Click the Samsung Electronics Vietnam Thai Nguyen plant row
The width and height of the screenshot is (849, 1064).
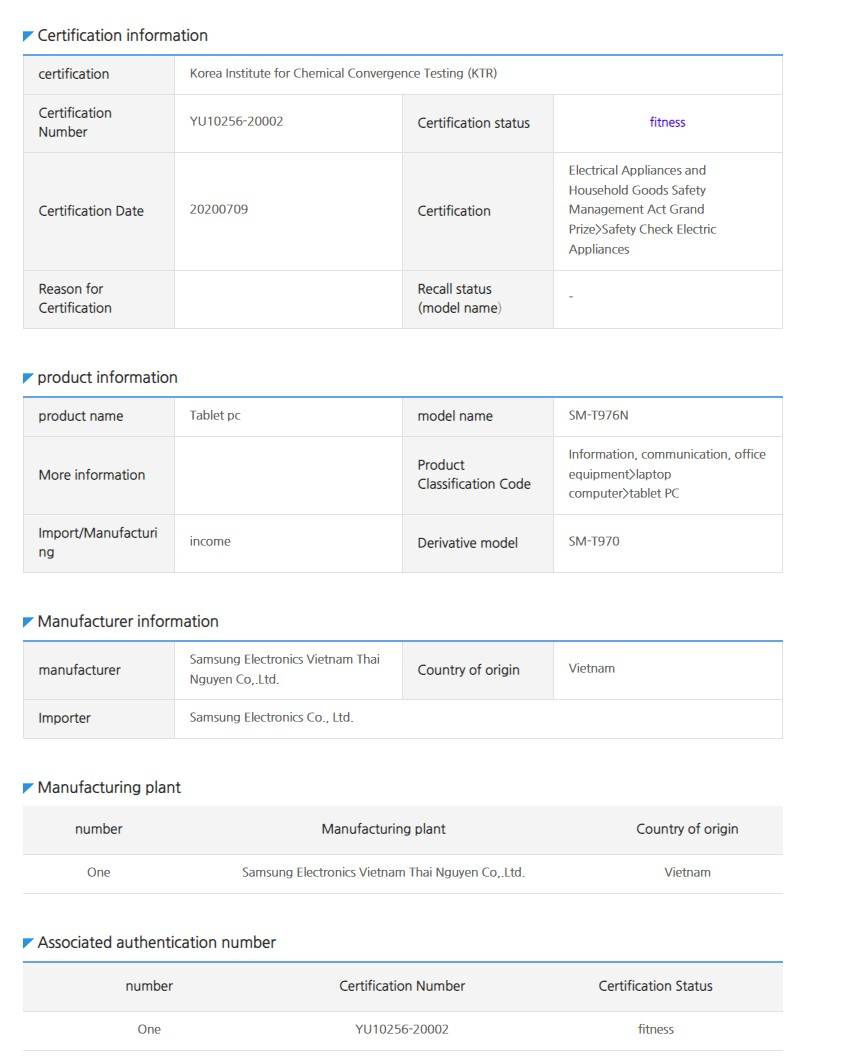click(402, 873)
